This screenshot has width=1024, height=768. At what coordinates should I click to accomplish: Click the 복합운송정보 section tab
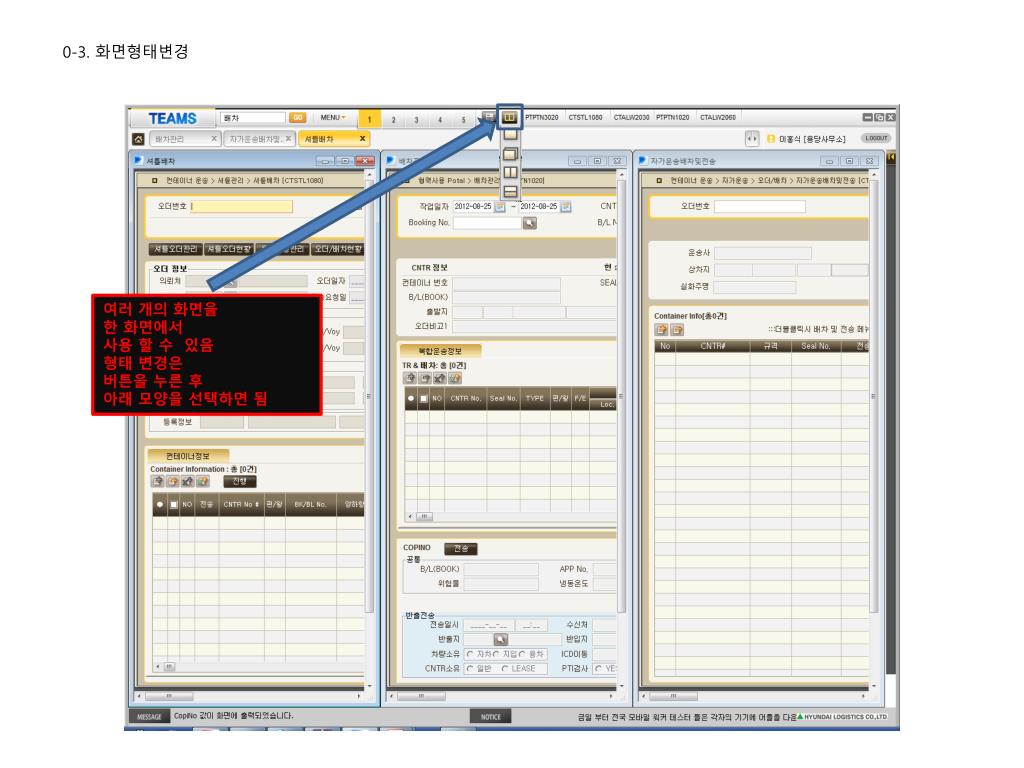[440, 351]
